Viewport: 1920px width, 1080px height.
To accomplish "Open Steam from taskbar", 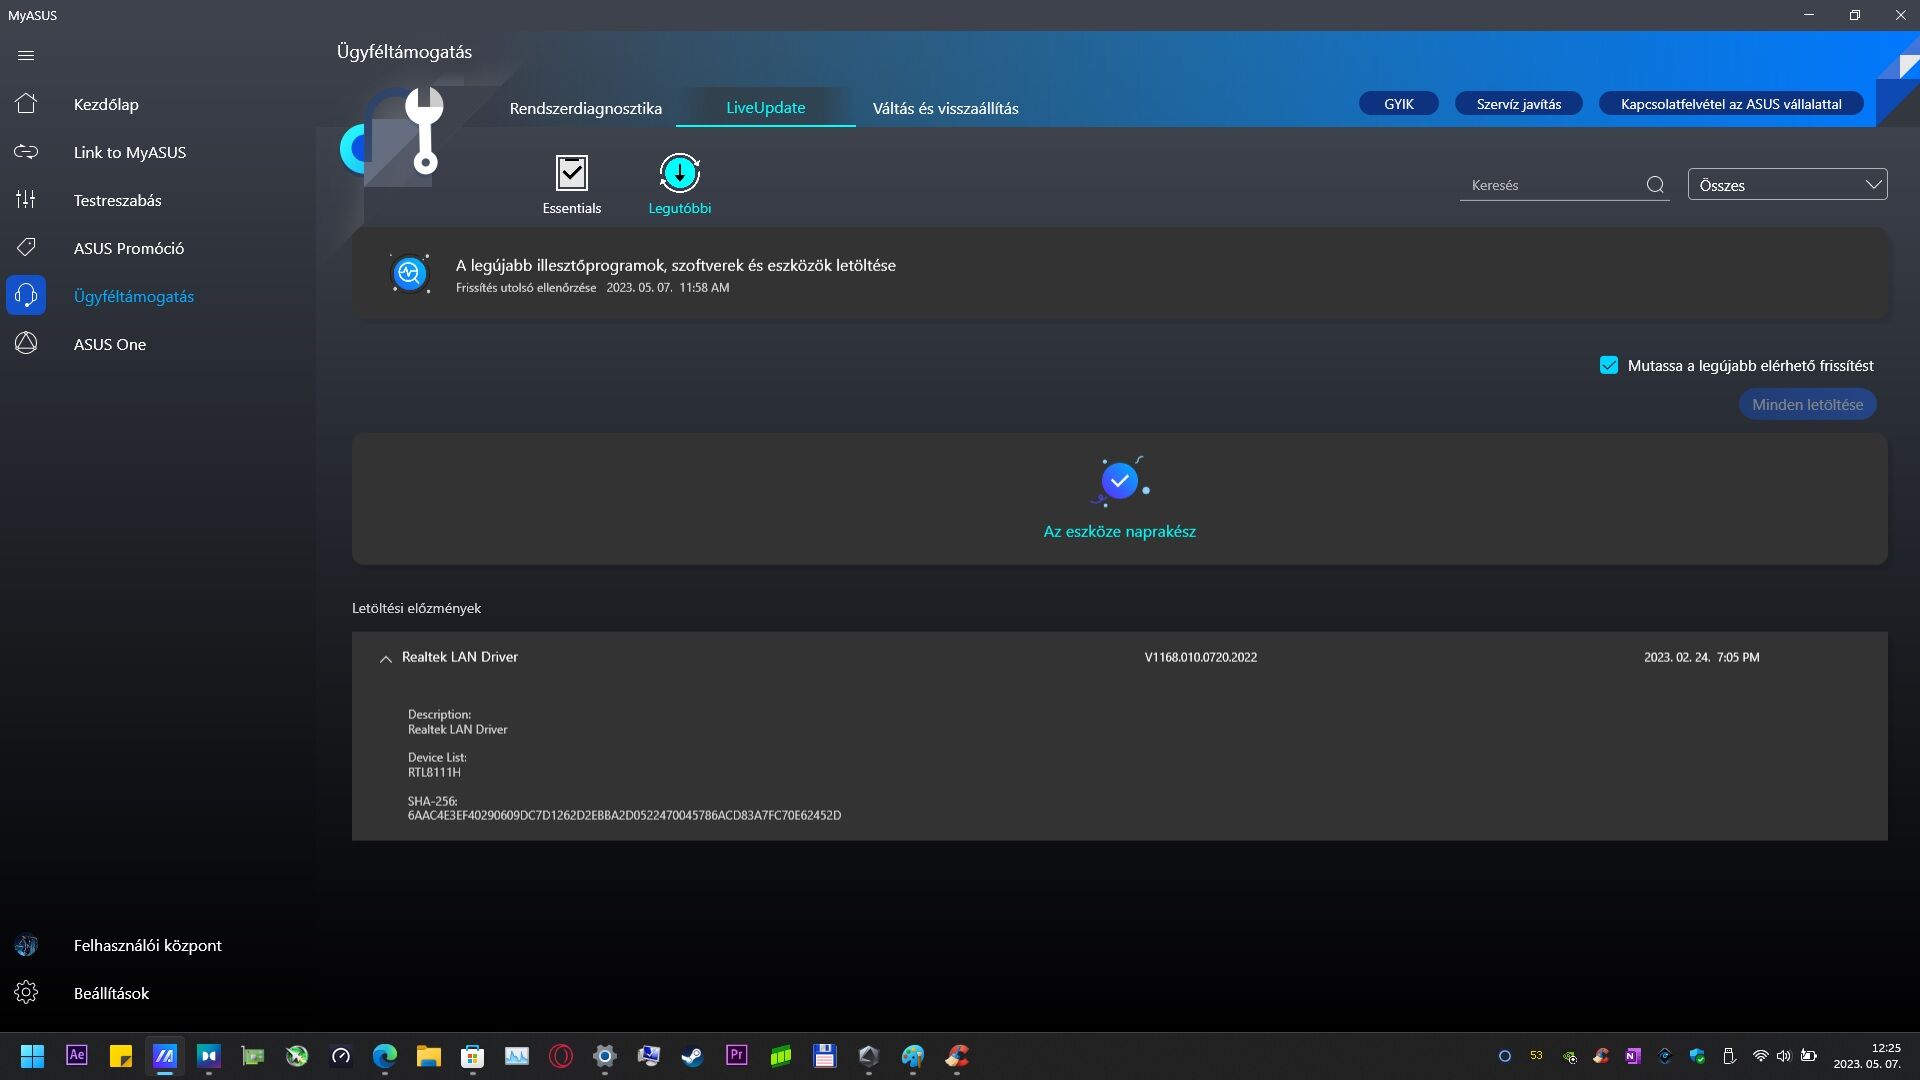I will [x=693, y=1056].
